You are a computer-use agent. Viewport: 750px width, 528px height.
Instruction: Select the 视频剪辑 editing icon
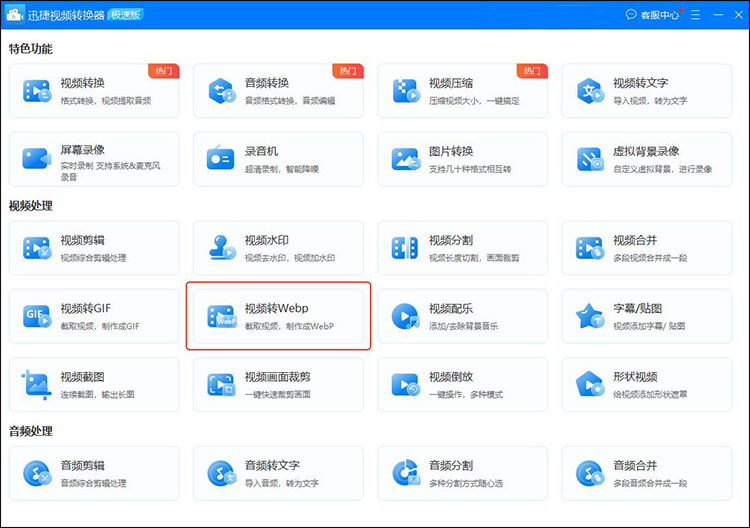[37, 248]
